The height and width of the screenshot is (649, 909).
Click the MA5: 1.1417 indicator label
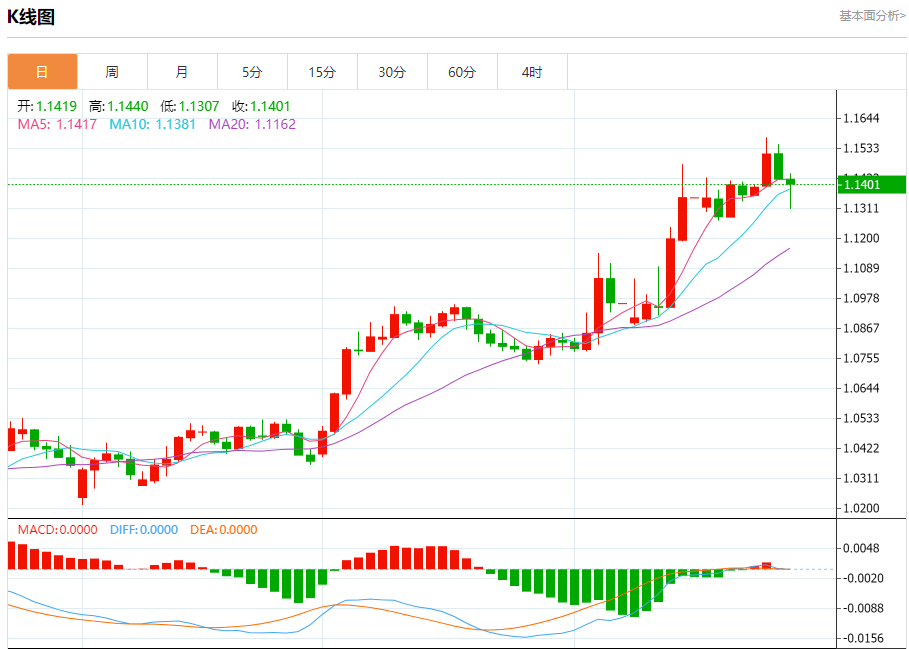pyautogui.click(x=57, y=124)
